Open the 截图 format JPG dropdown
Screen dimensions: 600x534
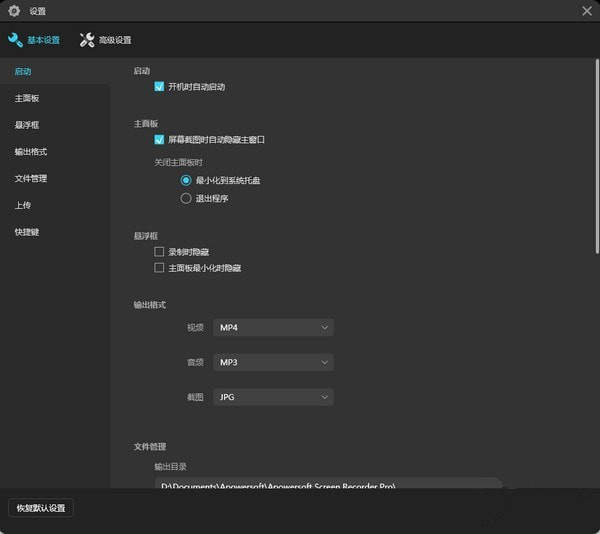[273, 397]
